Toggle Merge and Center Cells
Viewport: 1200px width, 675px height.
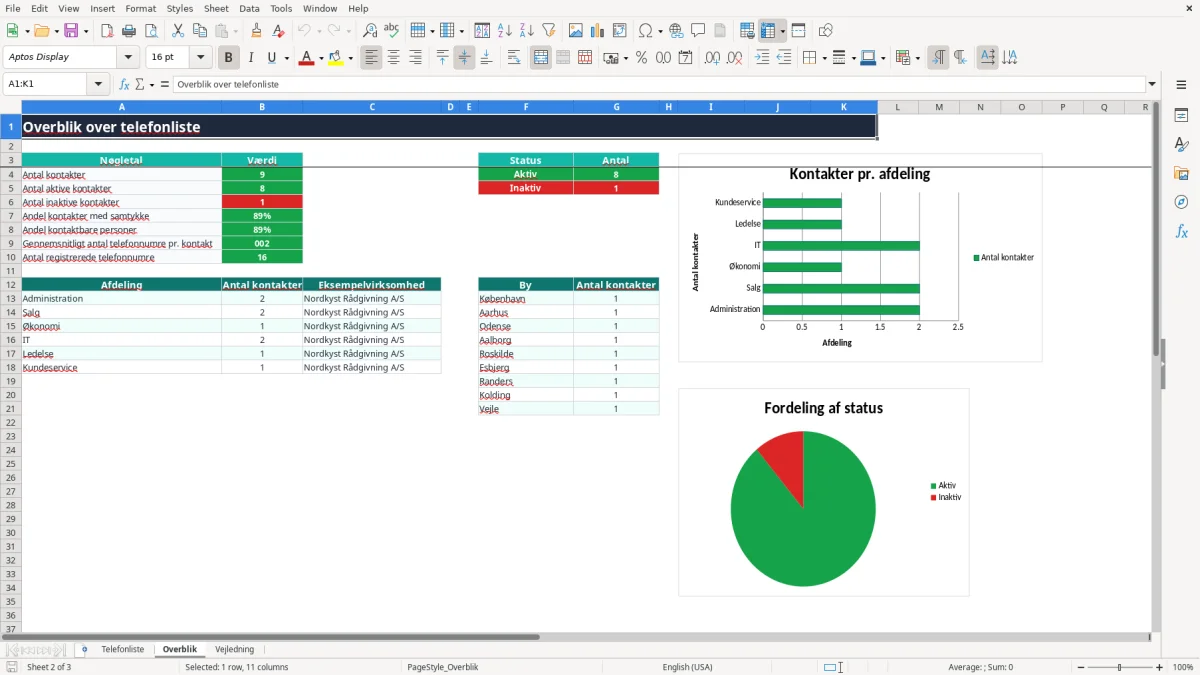click(541, 58)
